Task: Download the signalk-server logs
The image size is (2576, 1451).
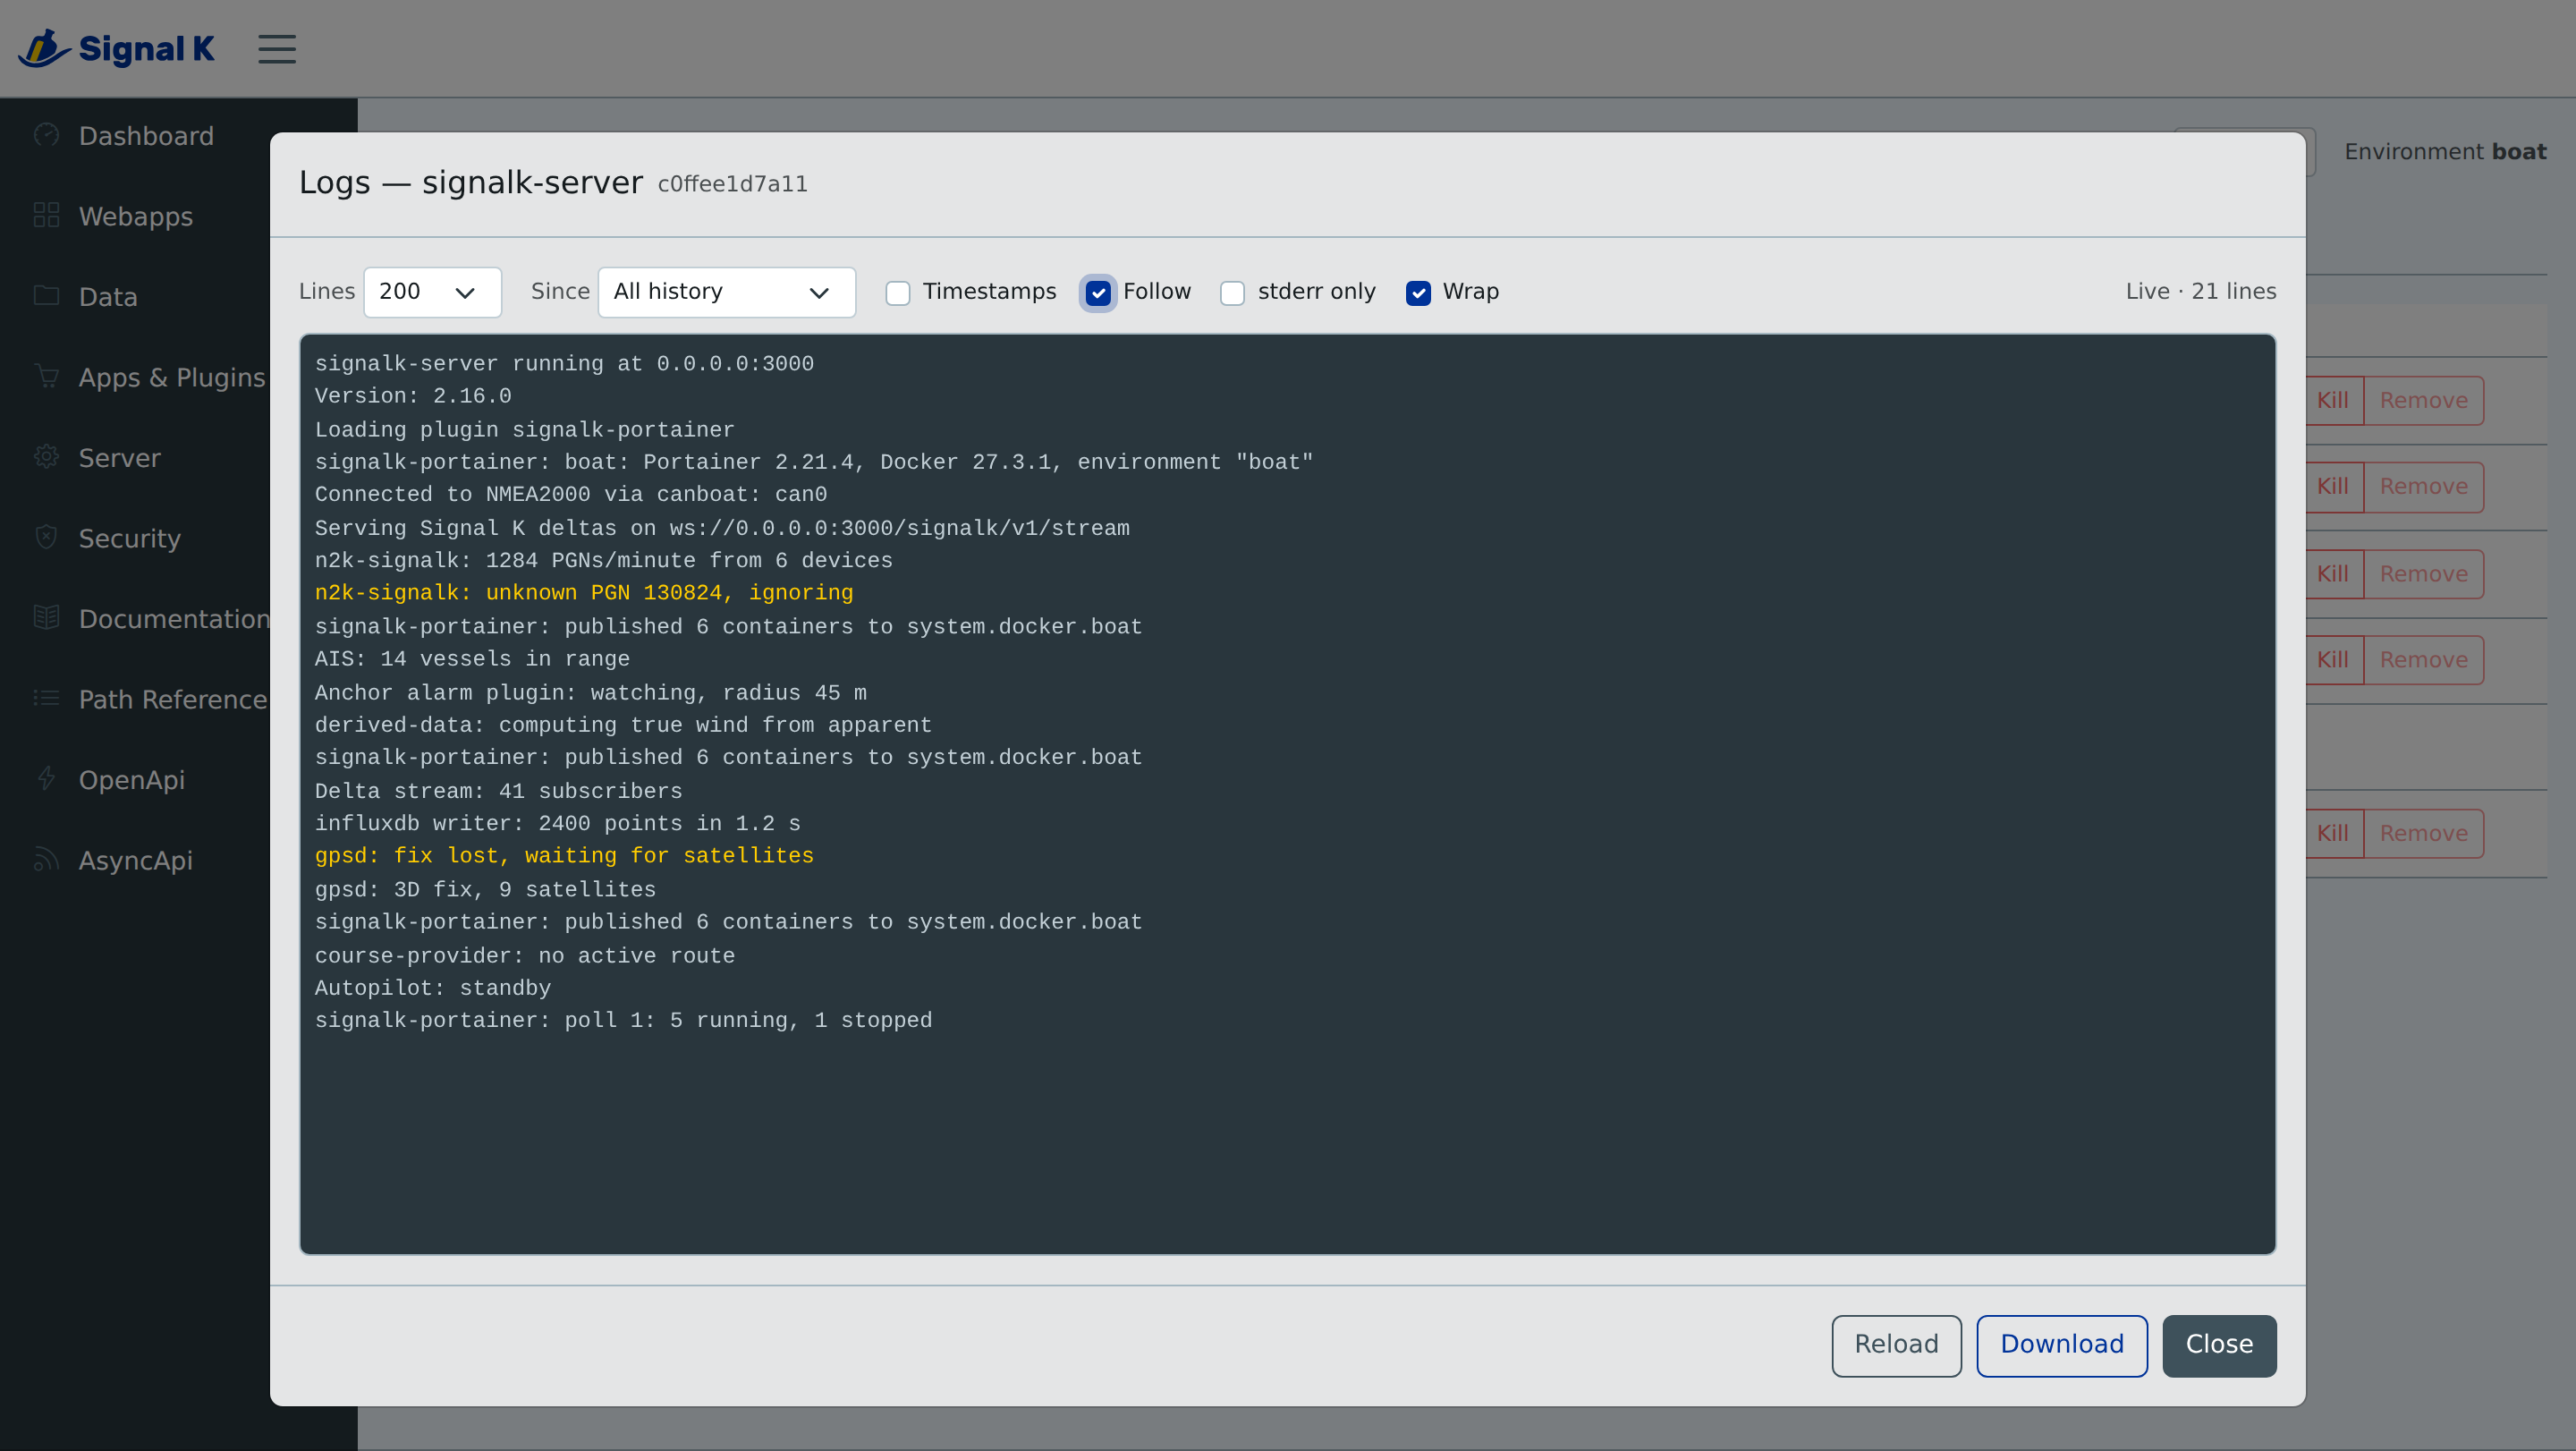Action: 2061,1345
